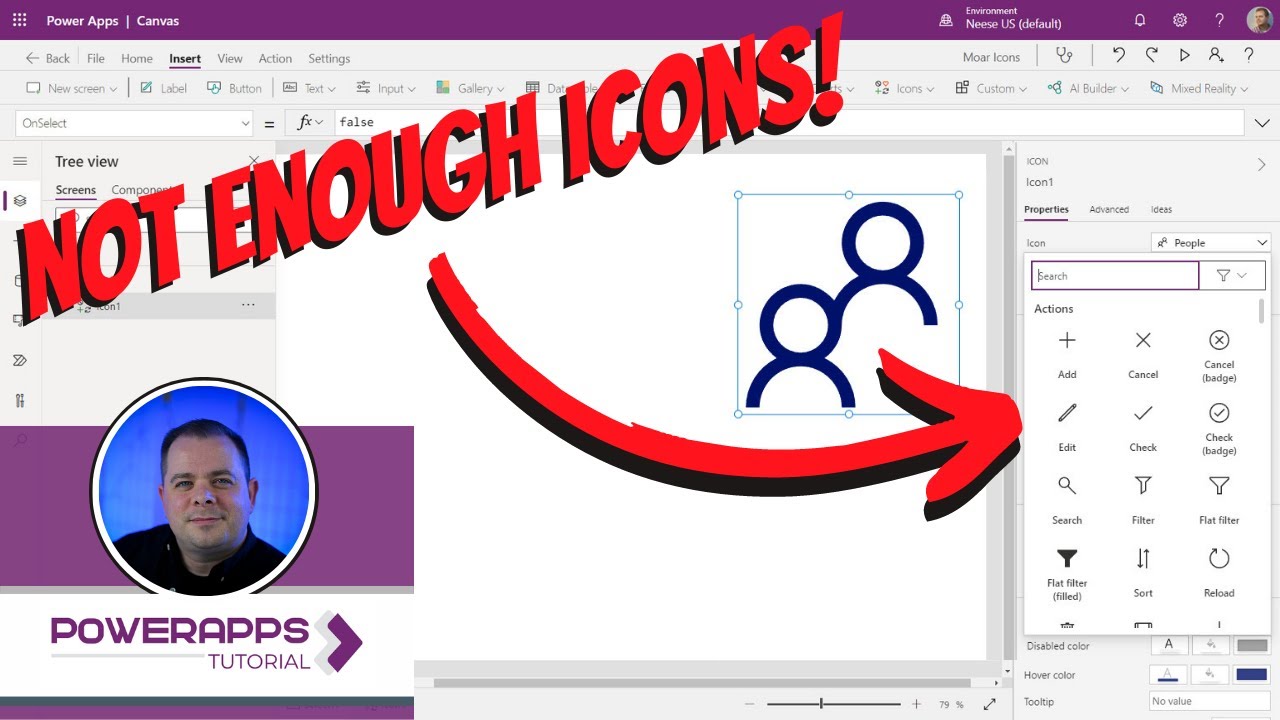Image resolution: width=1280 pixels, height=720 pixels.
Task: Share the app with person-plus icon
Action: tap(1216, 56)
